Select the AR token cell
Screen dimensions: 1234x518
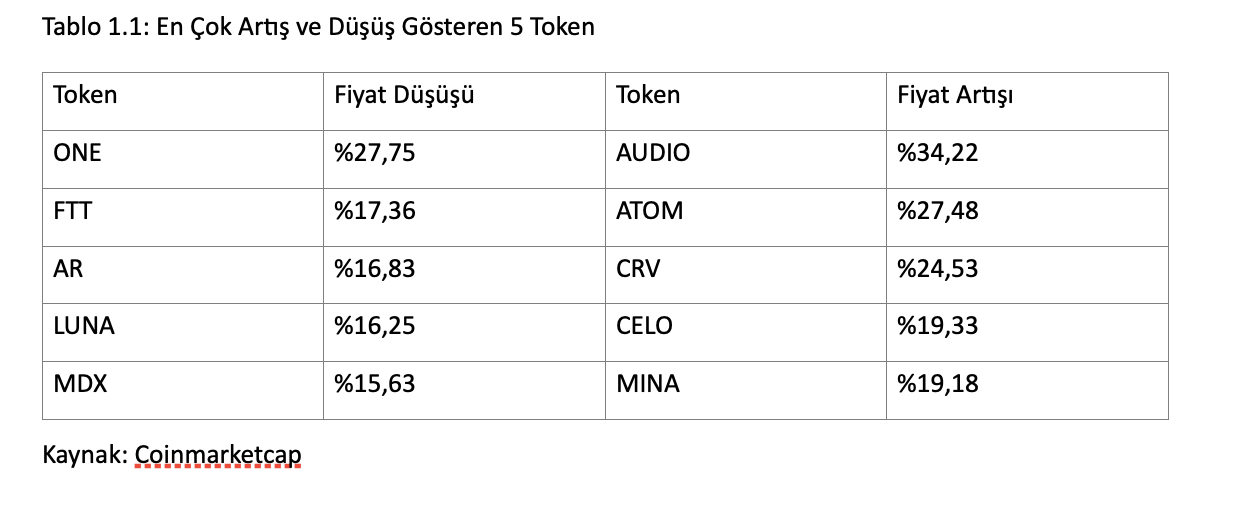tap(183, 275)
